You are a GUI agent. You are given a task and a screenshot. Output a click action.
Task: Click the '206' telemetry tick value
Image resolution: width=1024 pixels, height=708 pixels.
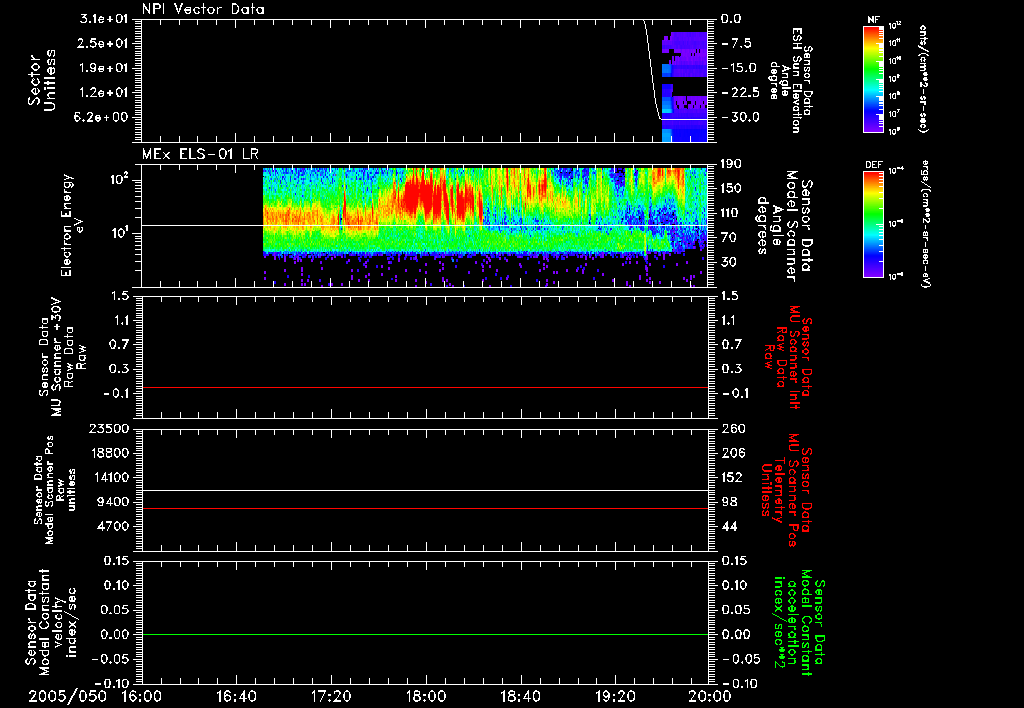[733, 453]
